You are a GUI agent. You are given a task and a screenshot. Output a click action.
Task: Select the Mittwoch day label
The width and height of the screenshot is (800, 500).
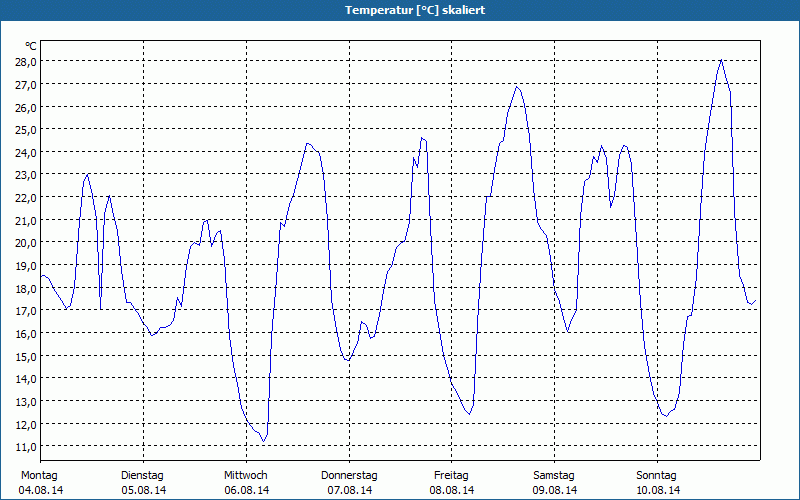[246, 476]
